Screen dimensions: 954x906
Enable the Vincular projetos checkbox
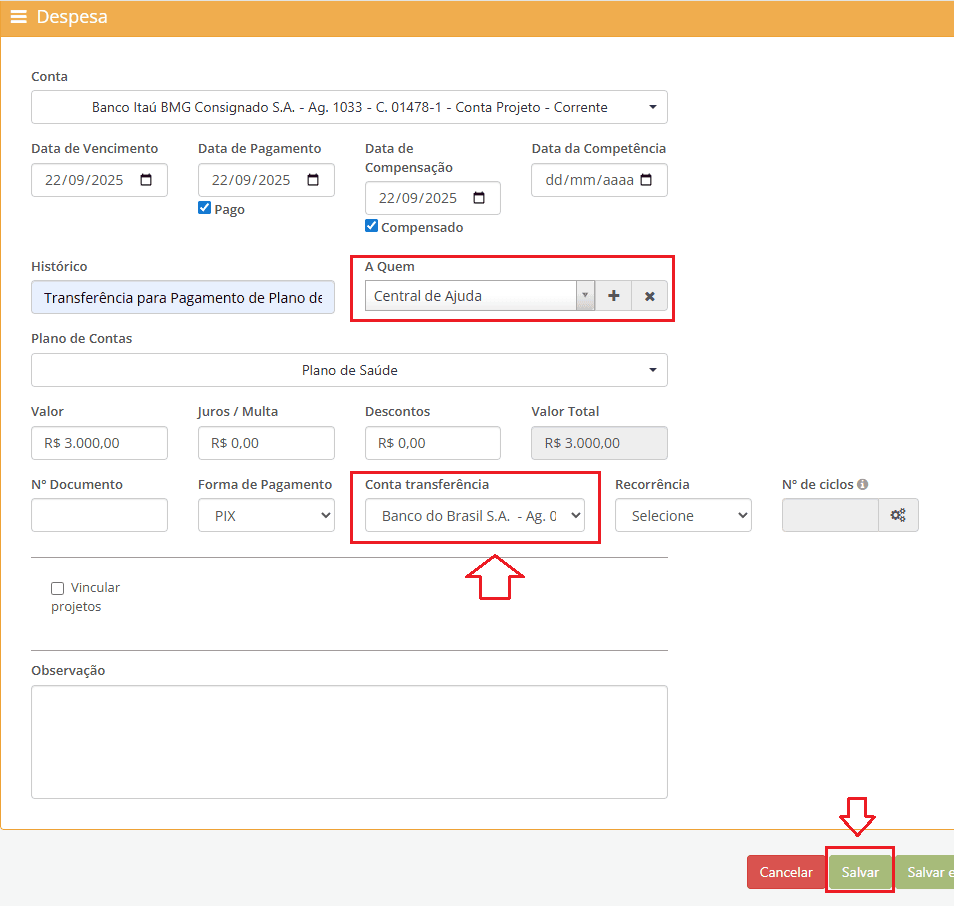pyautogui.click(x=58, y=588)
